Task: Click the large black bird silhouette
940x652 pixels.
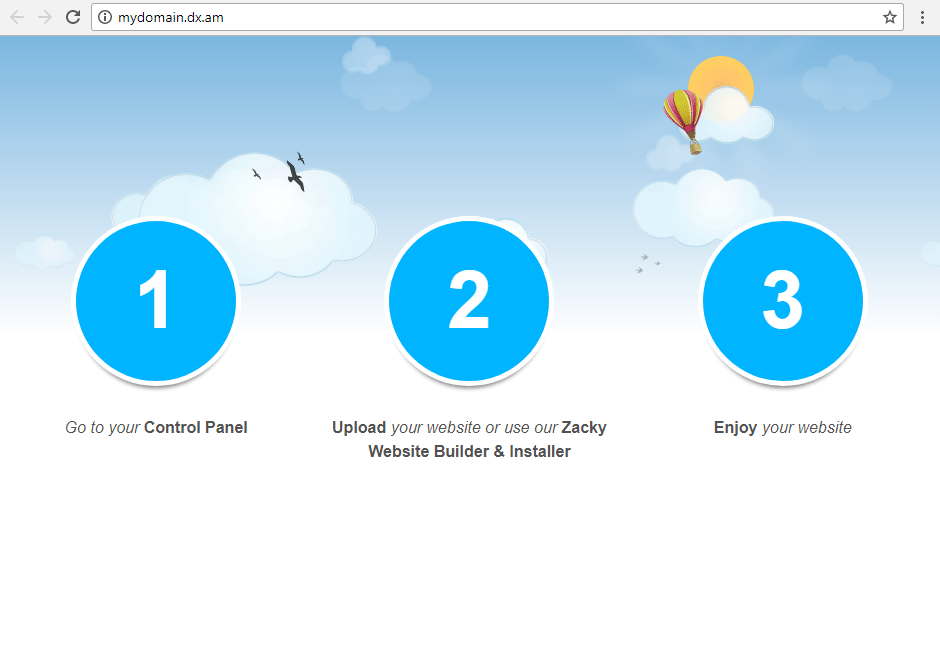Action: [x=295, y=176]
